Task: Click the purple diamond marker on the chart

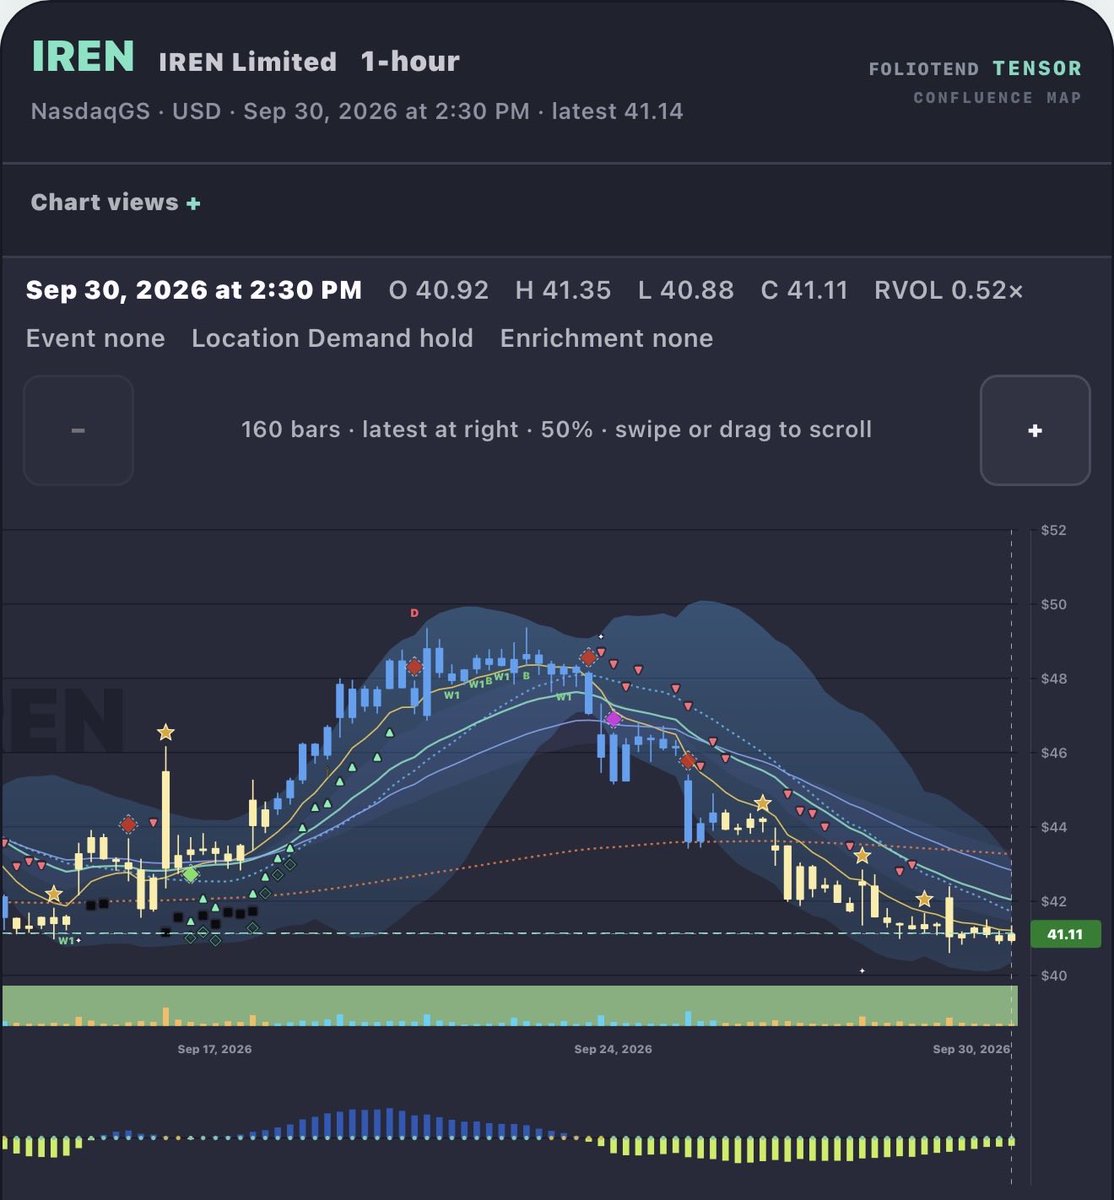Action: tap(613, 719)
